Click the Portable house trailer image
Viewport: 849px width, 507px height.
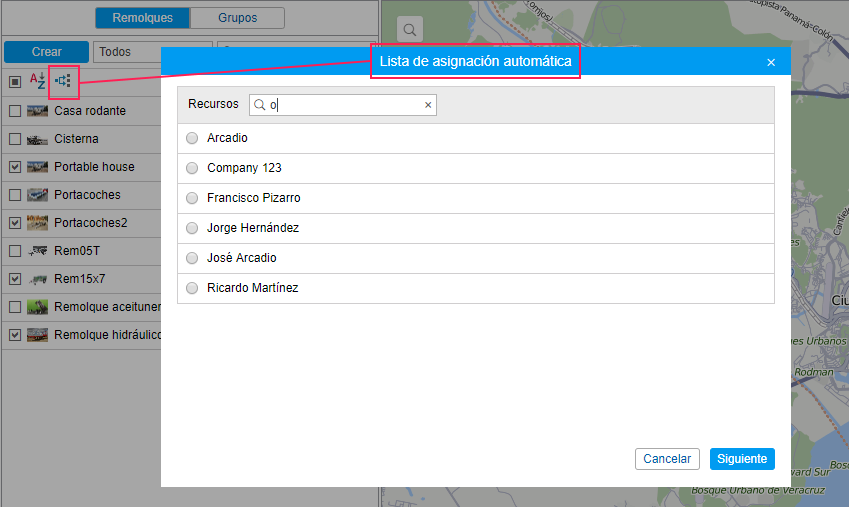[x=37, y=167]
